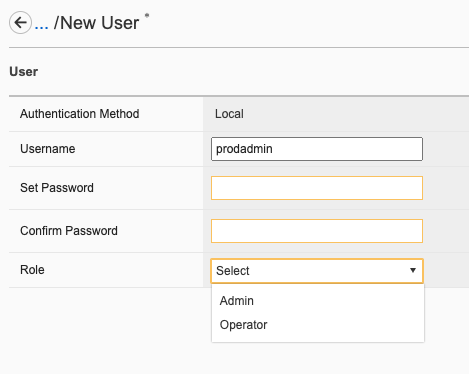
Task: Click the User section heading
Action: pos(24,72)
